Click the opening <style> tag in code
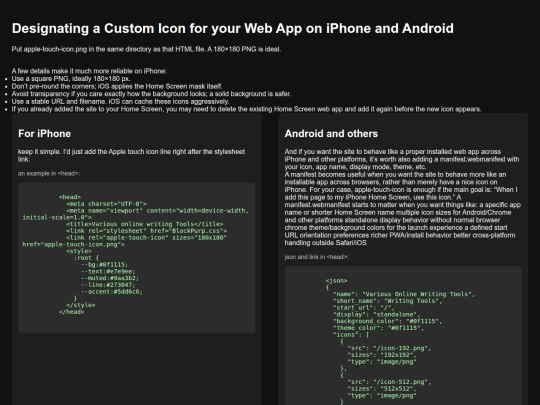This screenshot has height=405, width=540. click(x=79, y=251)
